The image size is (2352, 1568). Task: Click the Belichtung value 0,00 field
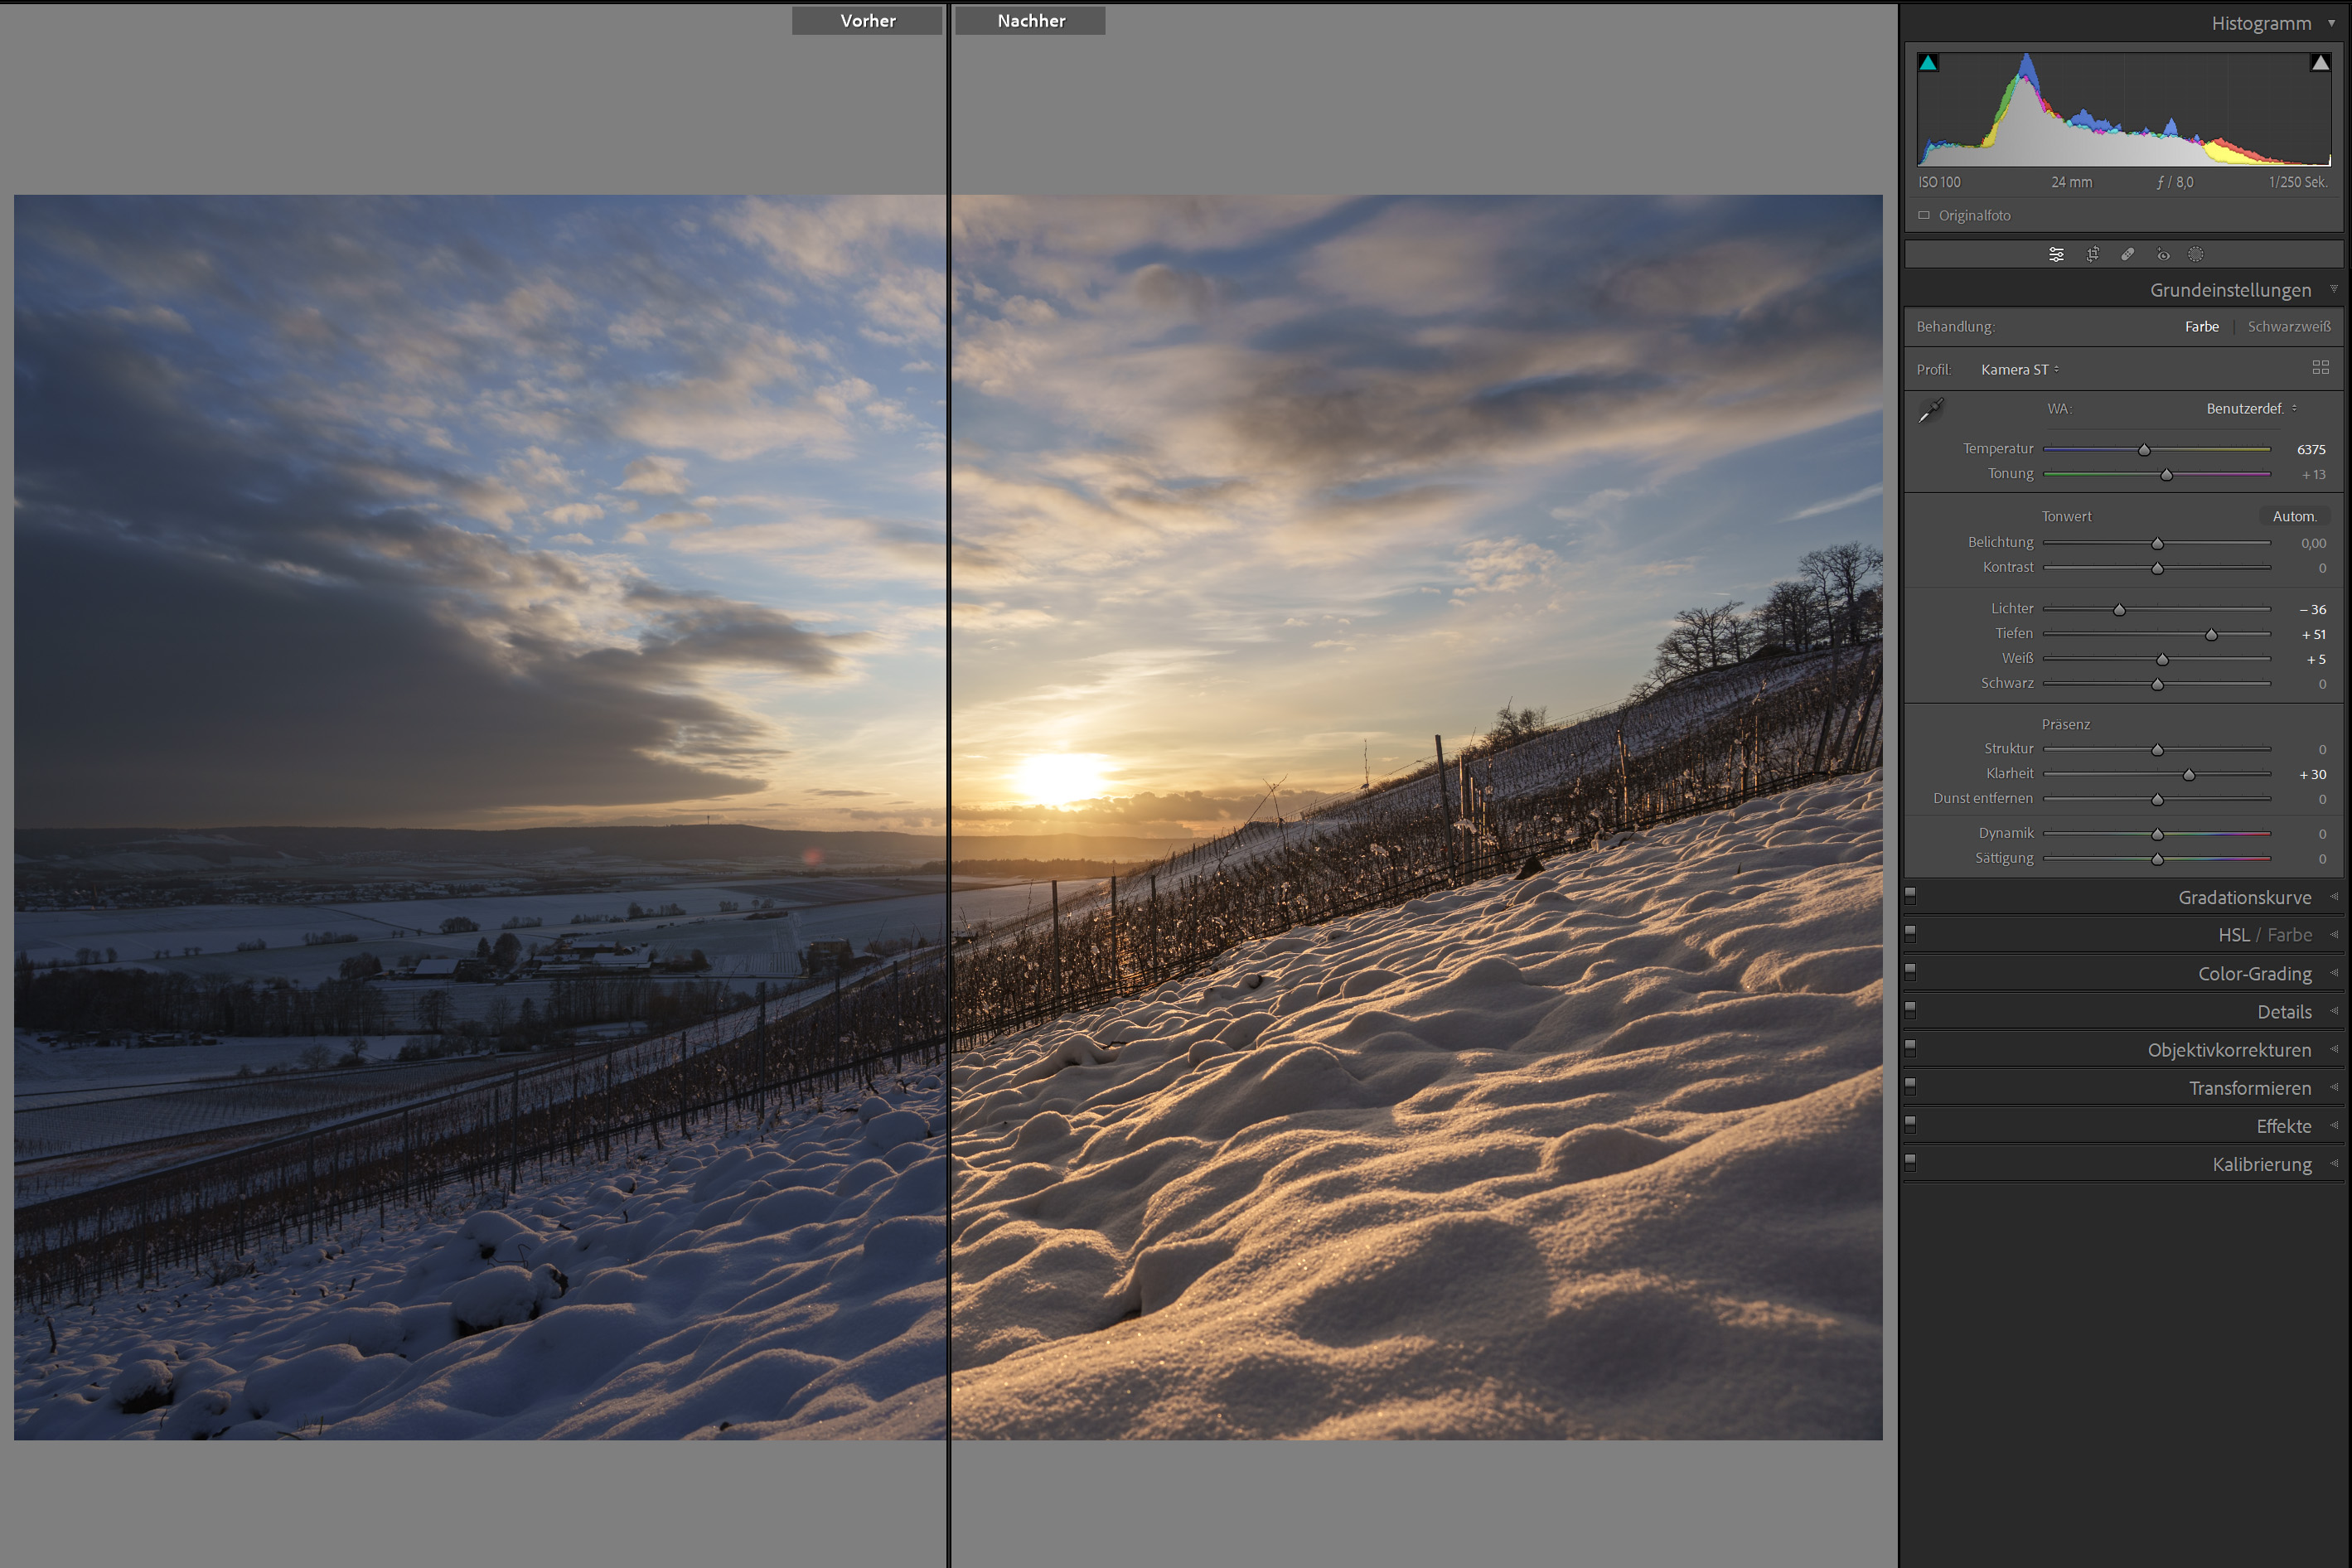coord(2312,543)
